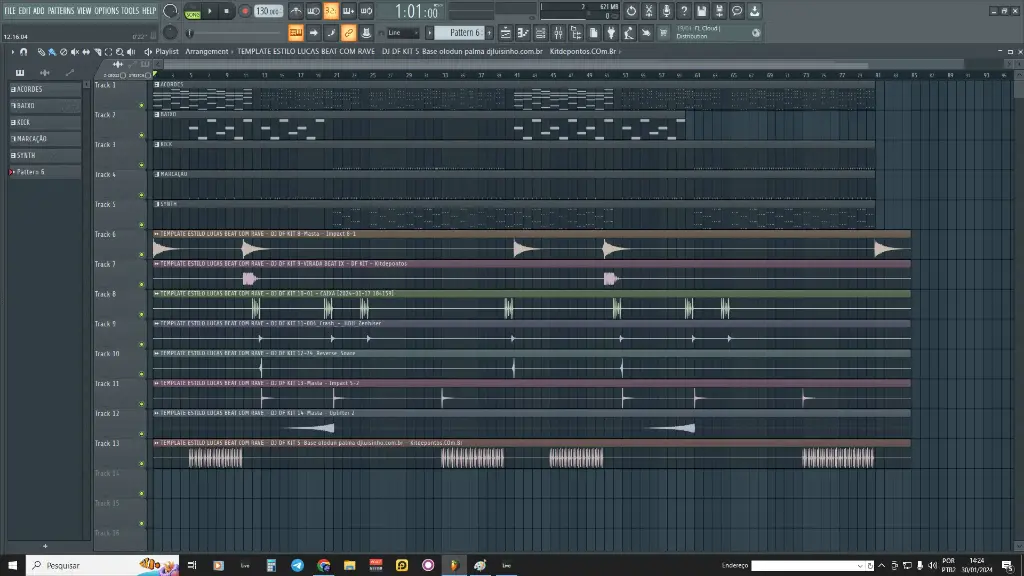Viewport: 1024px width, 576px height.
Task: Click Arrangement in playlist breadcrumb
Action: pos(206,52)
